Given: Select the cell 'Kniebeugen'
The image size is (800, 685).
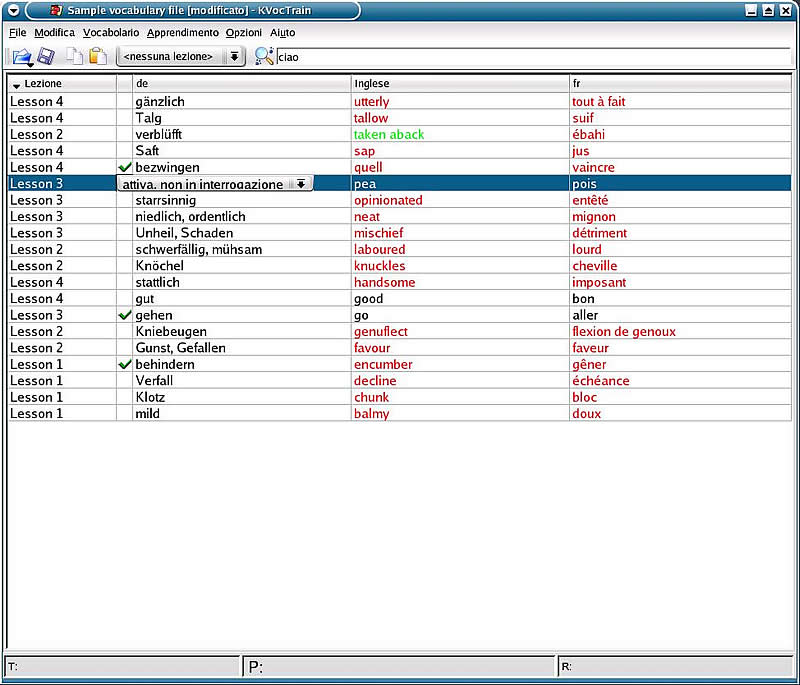Looking at the screenshot, I should 242,332.
